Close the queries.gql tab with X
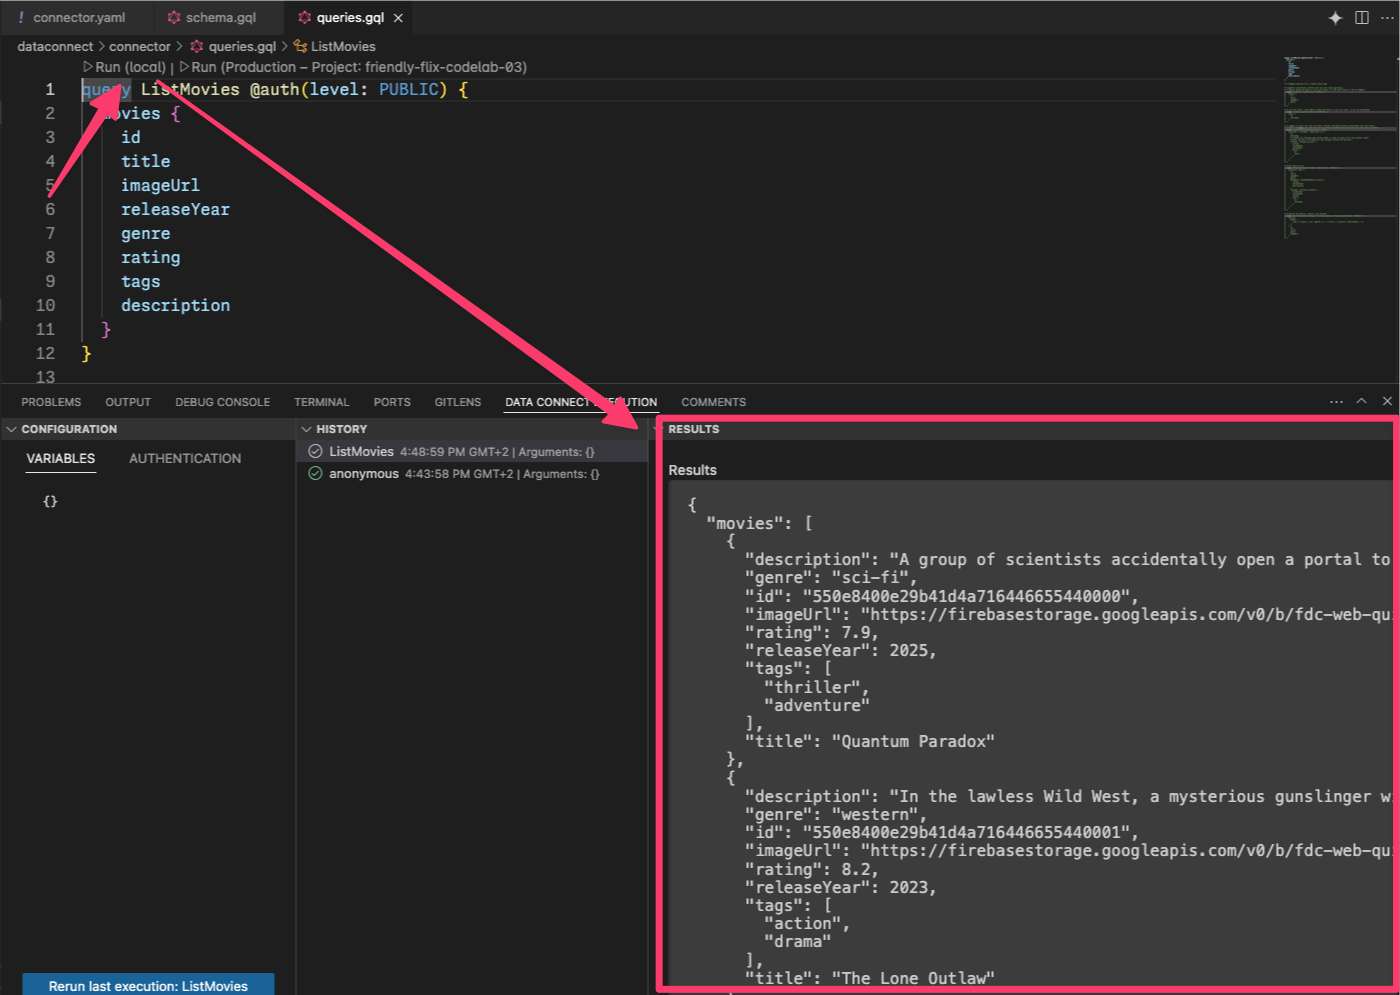The height and width of the screenshot is (995, 1400). (x=398, y=18)
